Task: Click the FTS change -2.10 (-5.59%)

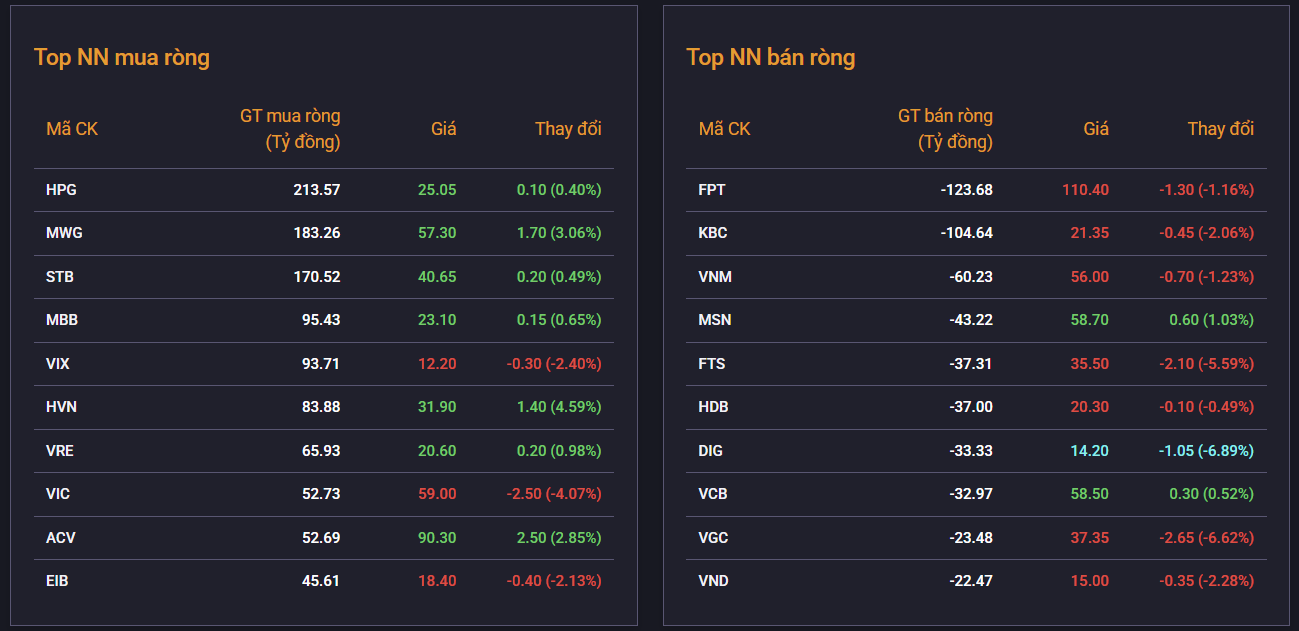Action: point(1207,363)
